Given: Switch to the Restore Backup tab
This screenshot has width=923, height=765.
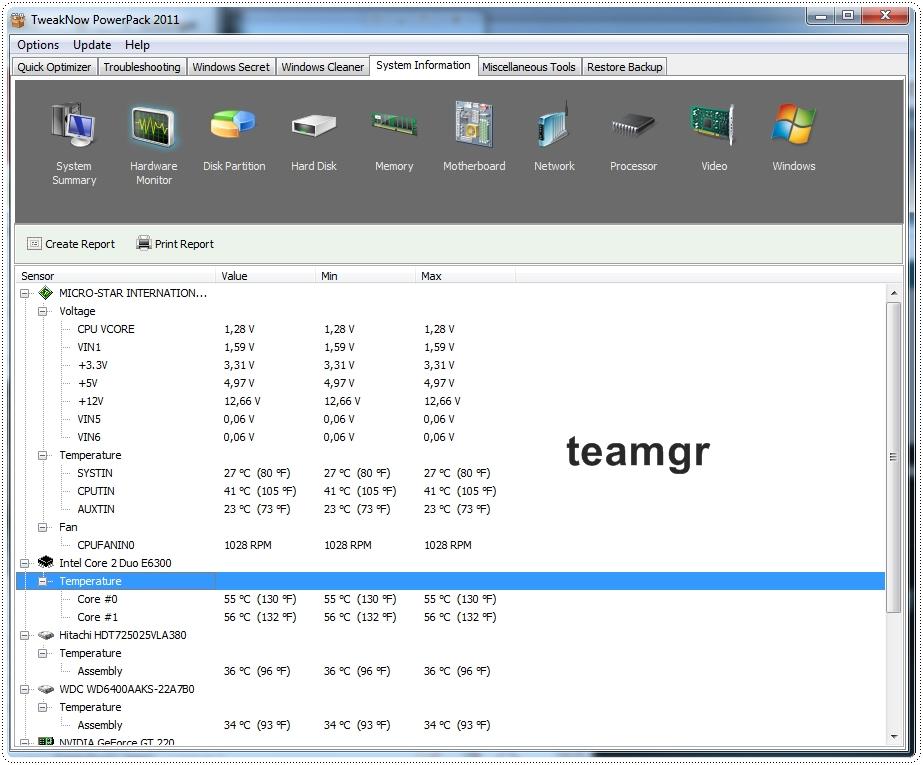Looking at the screenshot, I should [x=625, y=67].
